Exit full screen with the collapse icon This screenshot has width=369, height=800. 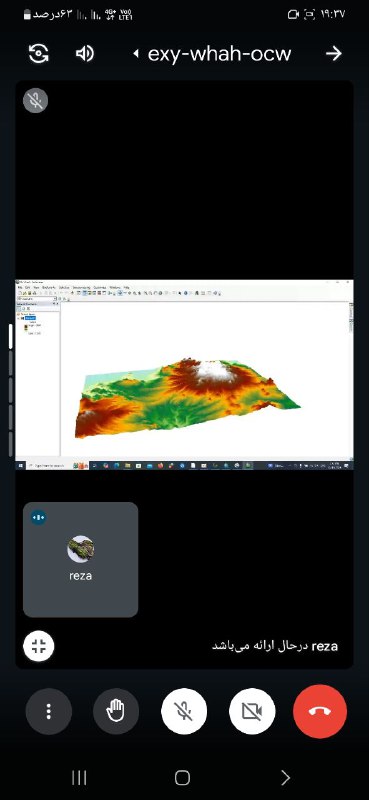39,646
